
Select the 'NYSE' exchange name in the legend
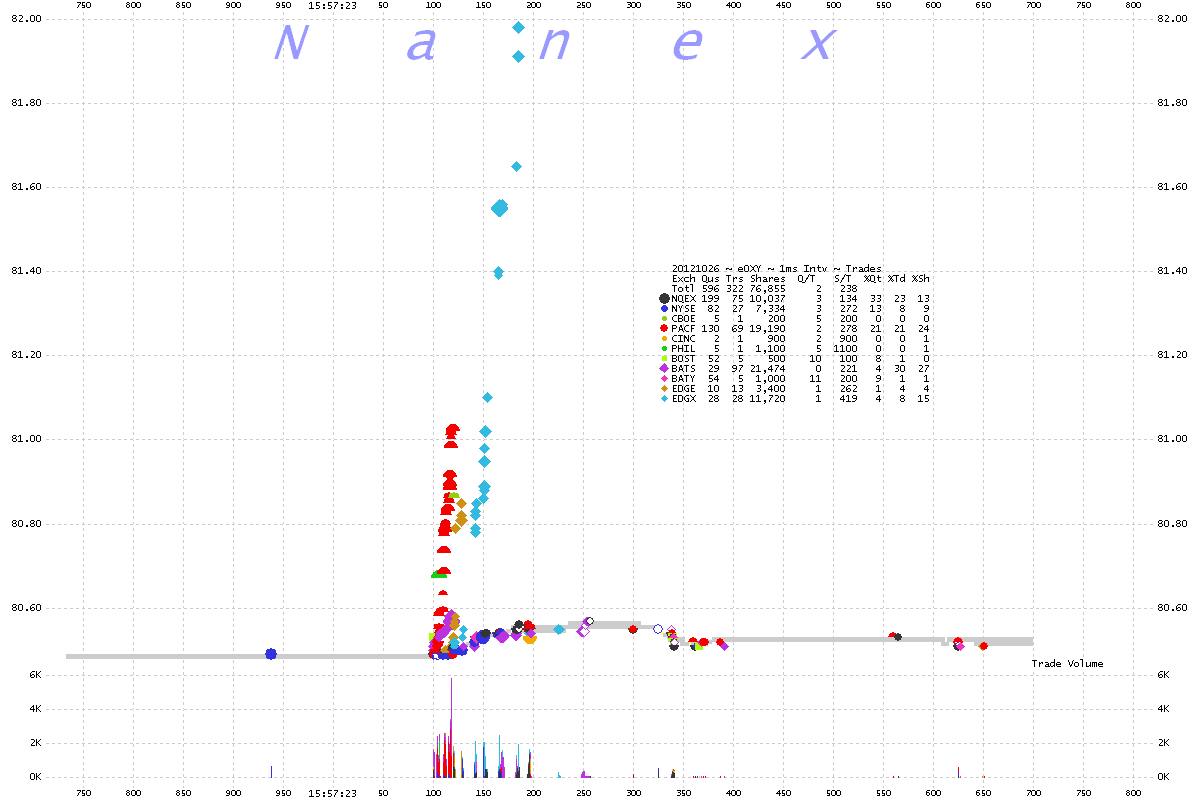[684, 308]
